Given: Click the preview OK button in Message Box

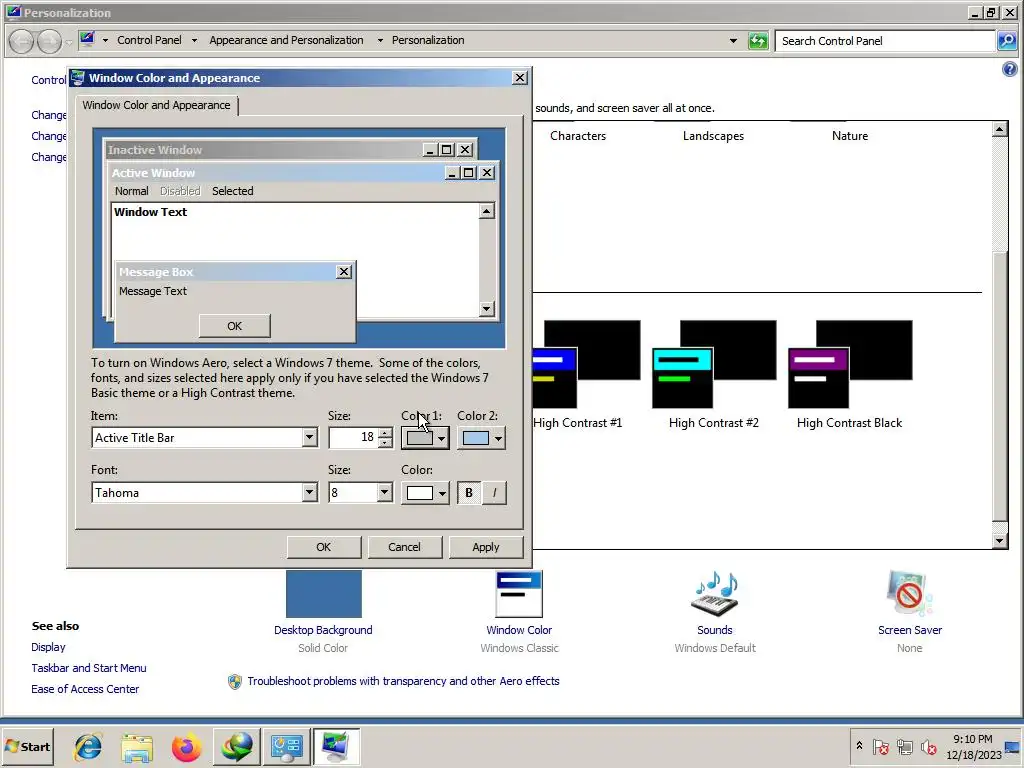Looking at the screenshot, I should point(234,326).
